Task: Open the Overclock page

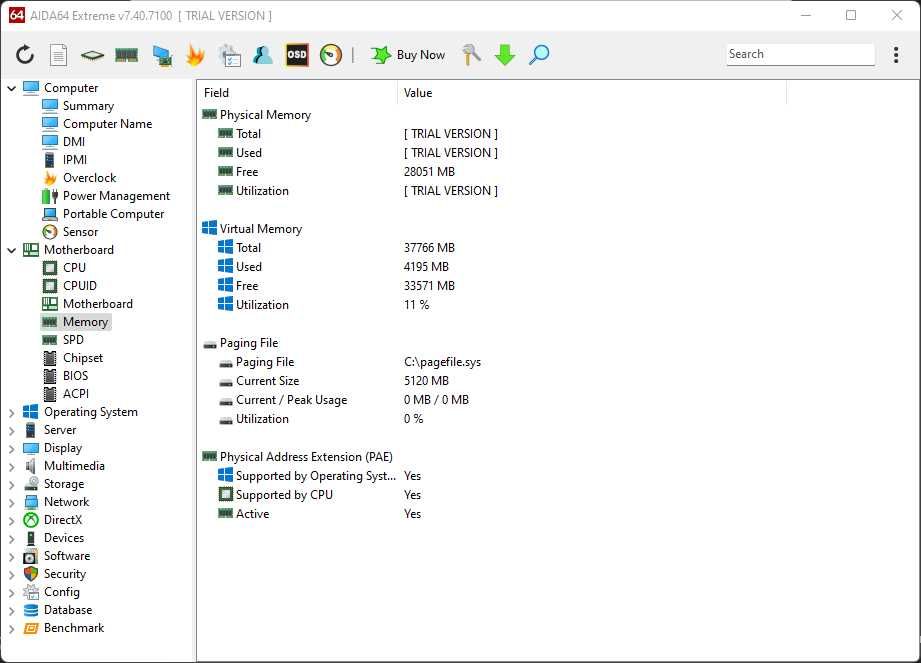Action: 89,178
